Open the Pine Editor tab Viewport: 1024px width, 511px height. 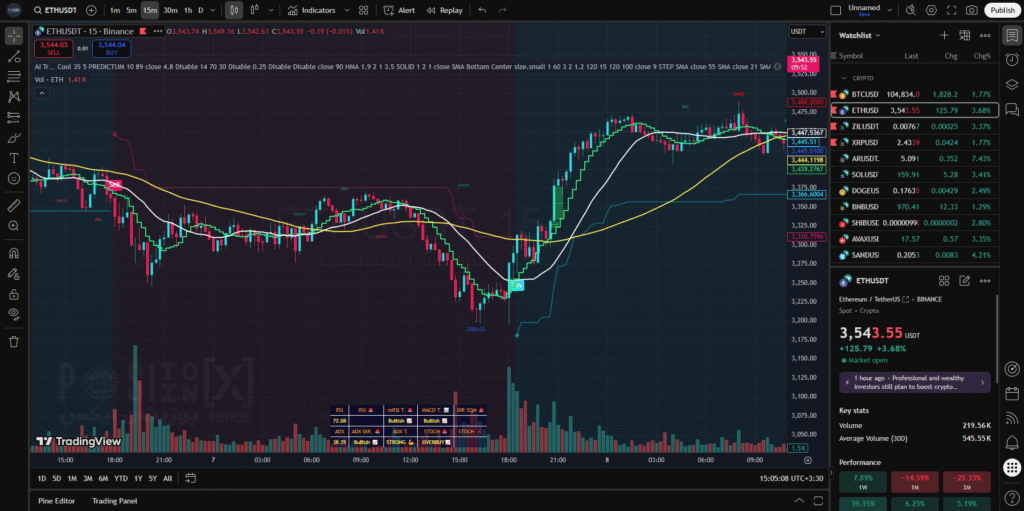click(56, 501)
